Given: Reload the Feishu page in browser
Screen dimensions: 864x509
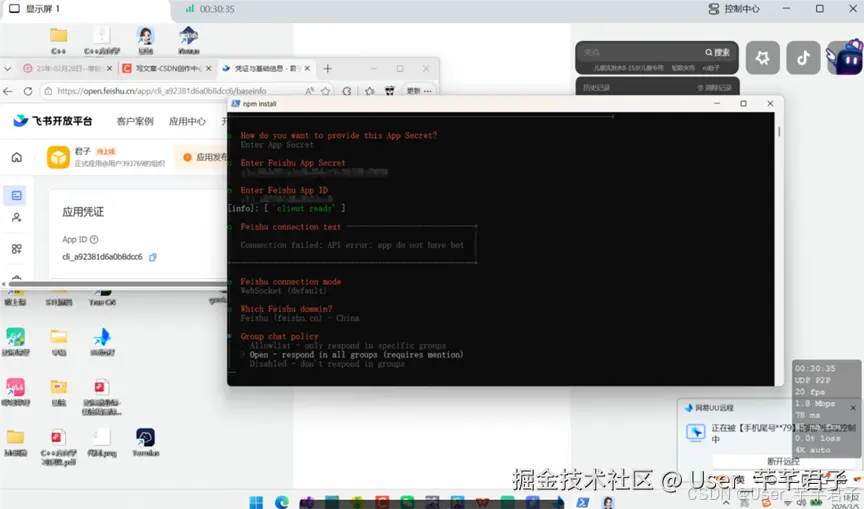Looking at the screenshot, I should click(x=28, y=91).
